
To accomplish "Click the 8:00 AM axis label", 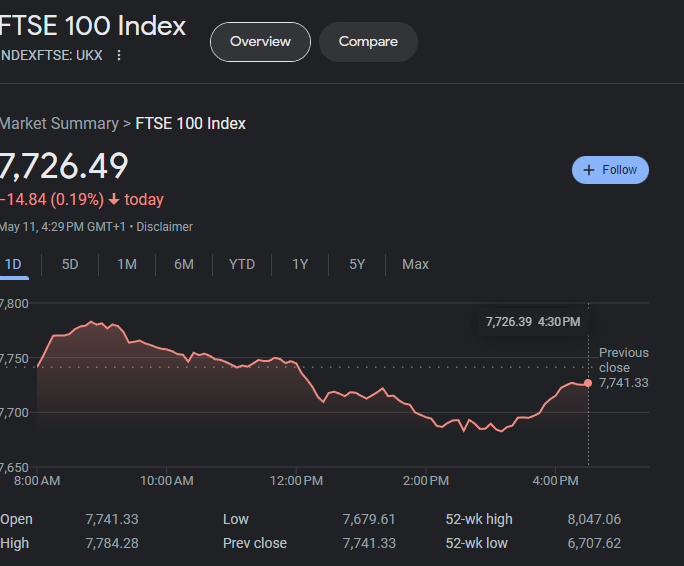I will pos(37,481).
